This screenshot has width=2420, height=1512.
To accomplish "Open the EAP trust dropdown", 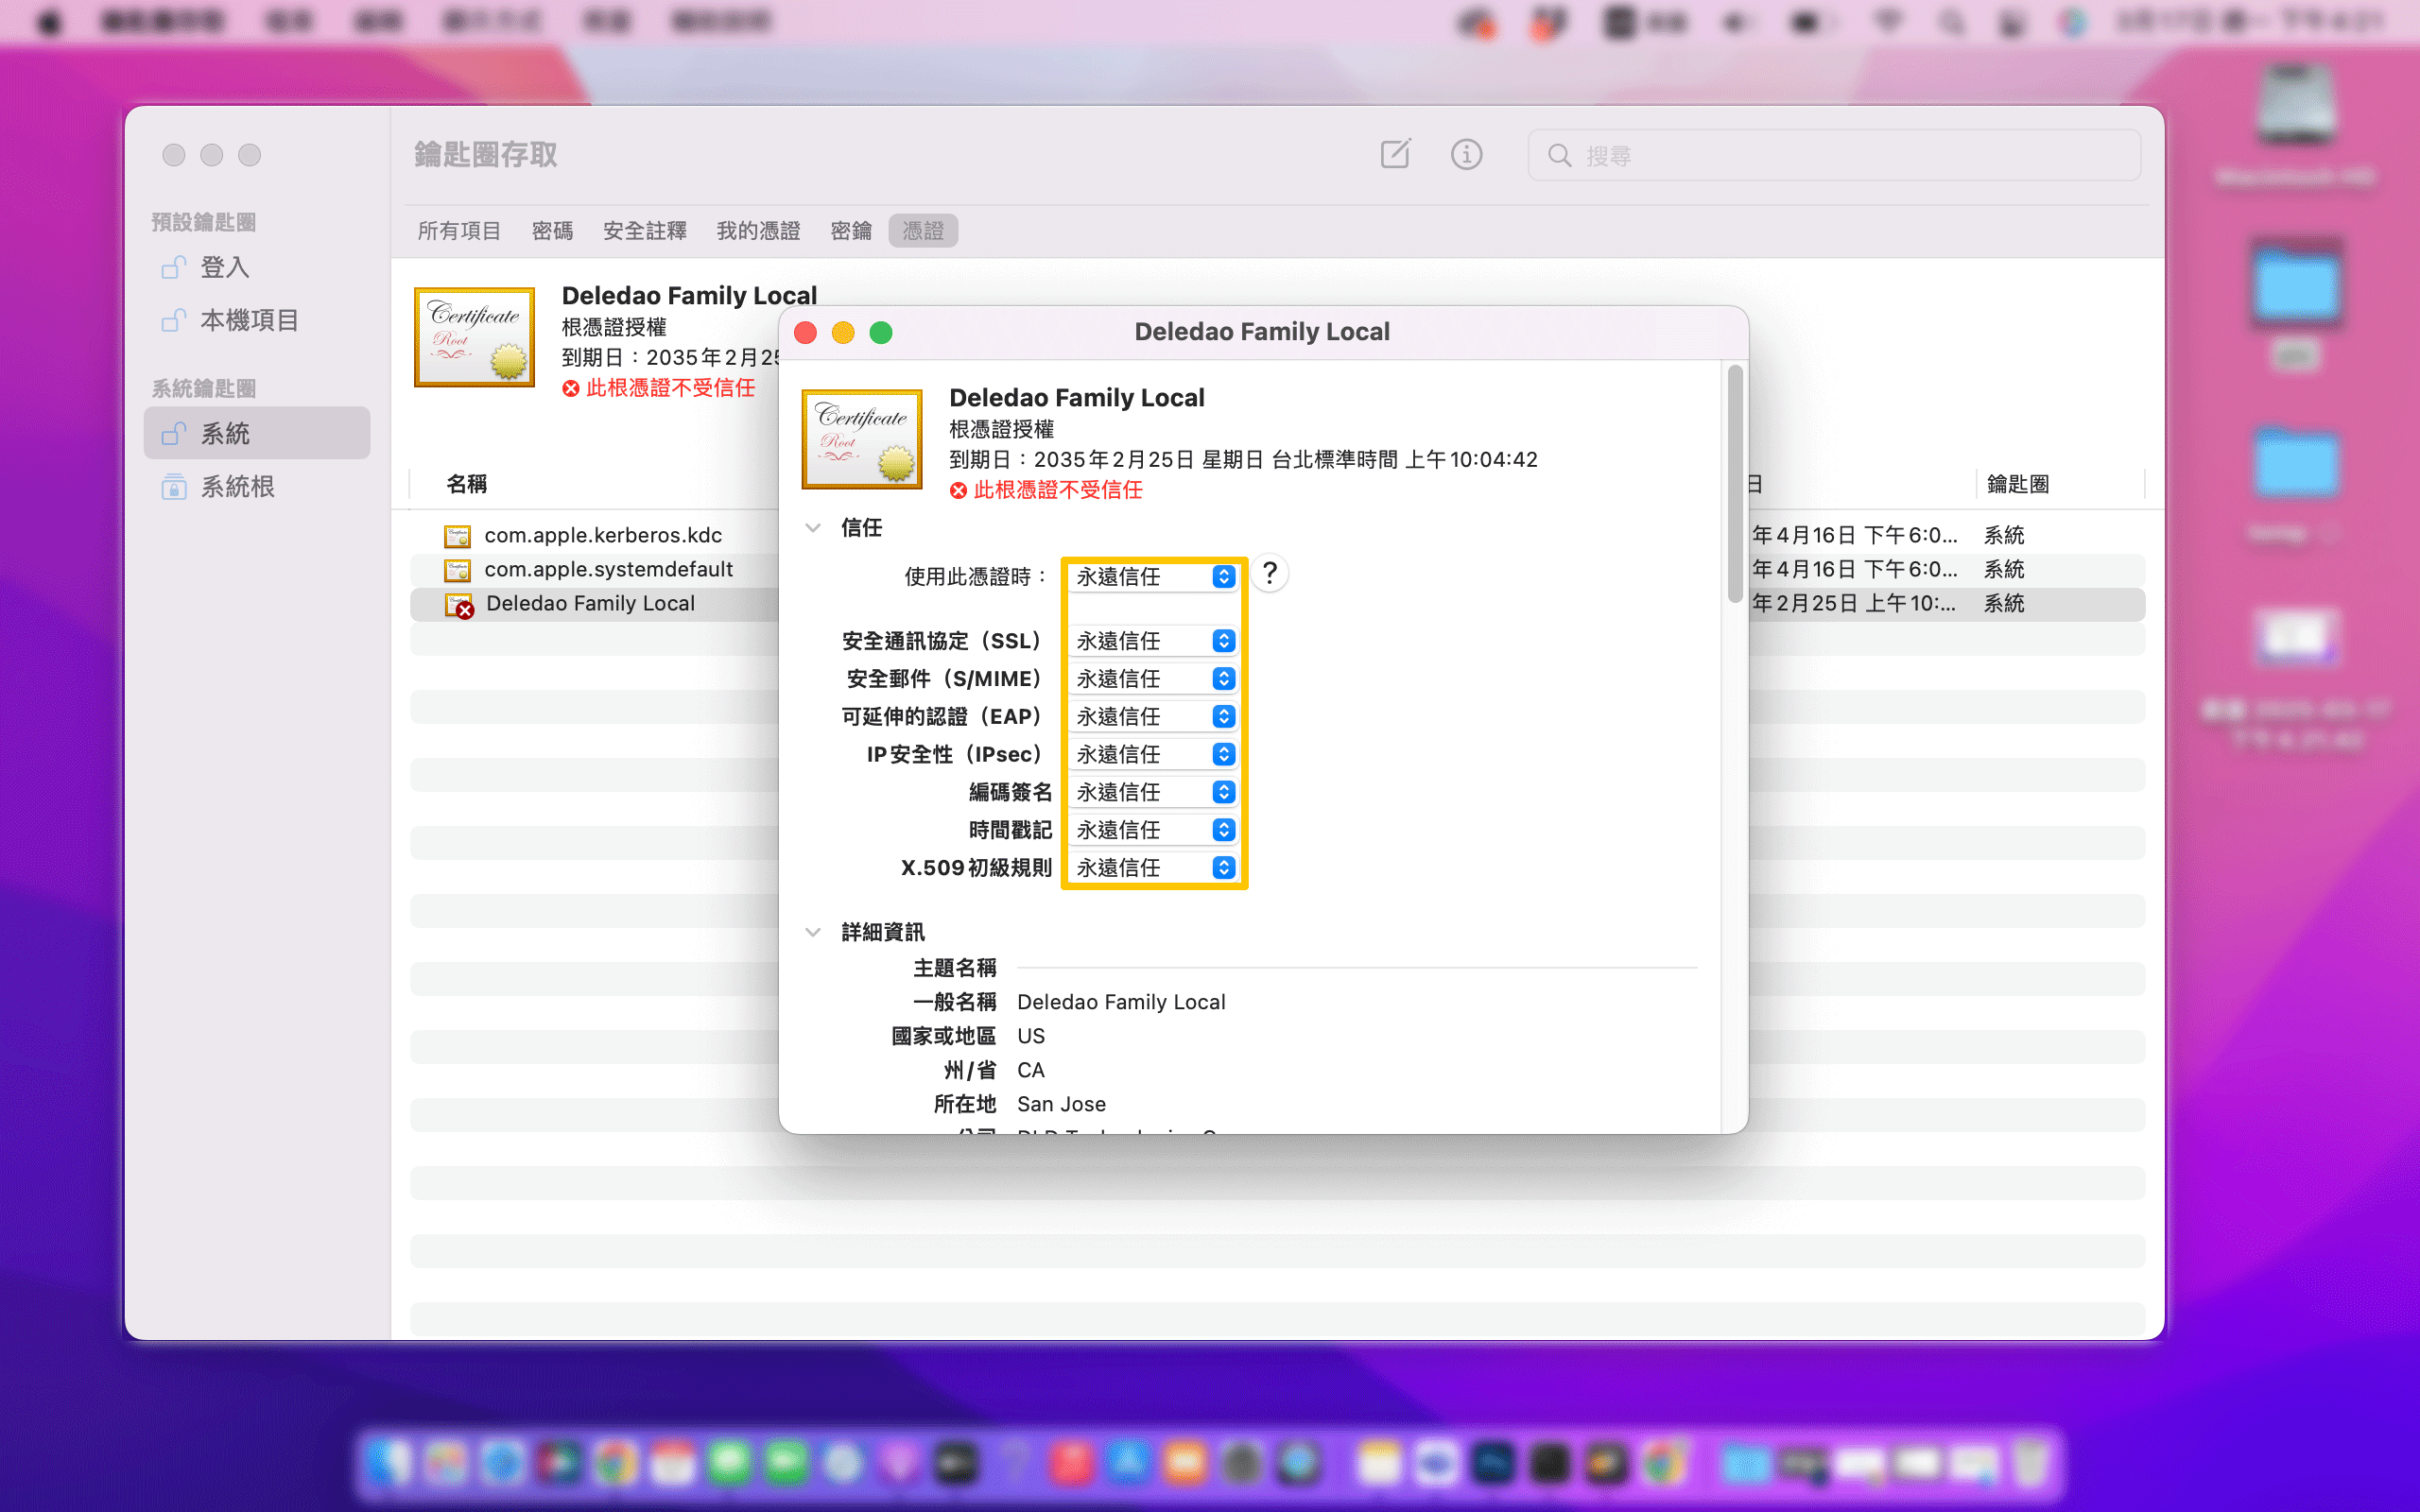I will (x=1154, y=717).
